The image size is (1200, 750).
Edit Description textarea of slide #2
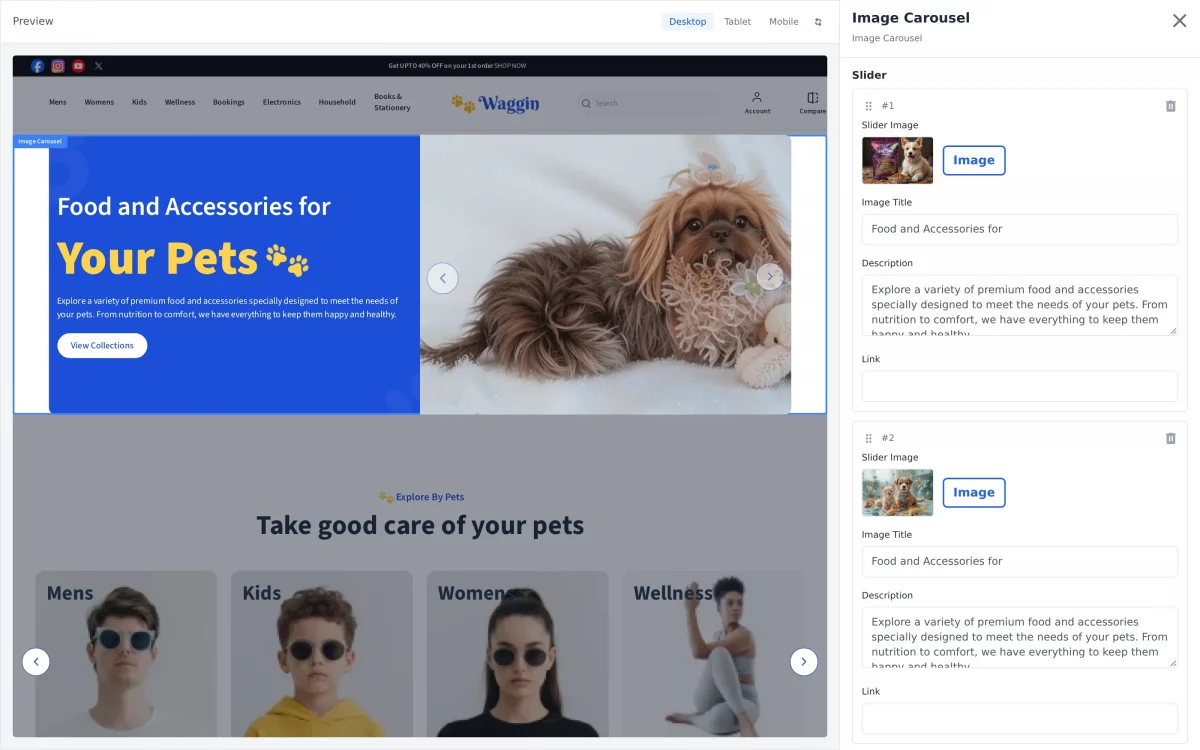[x=1020, y=637]
